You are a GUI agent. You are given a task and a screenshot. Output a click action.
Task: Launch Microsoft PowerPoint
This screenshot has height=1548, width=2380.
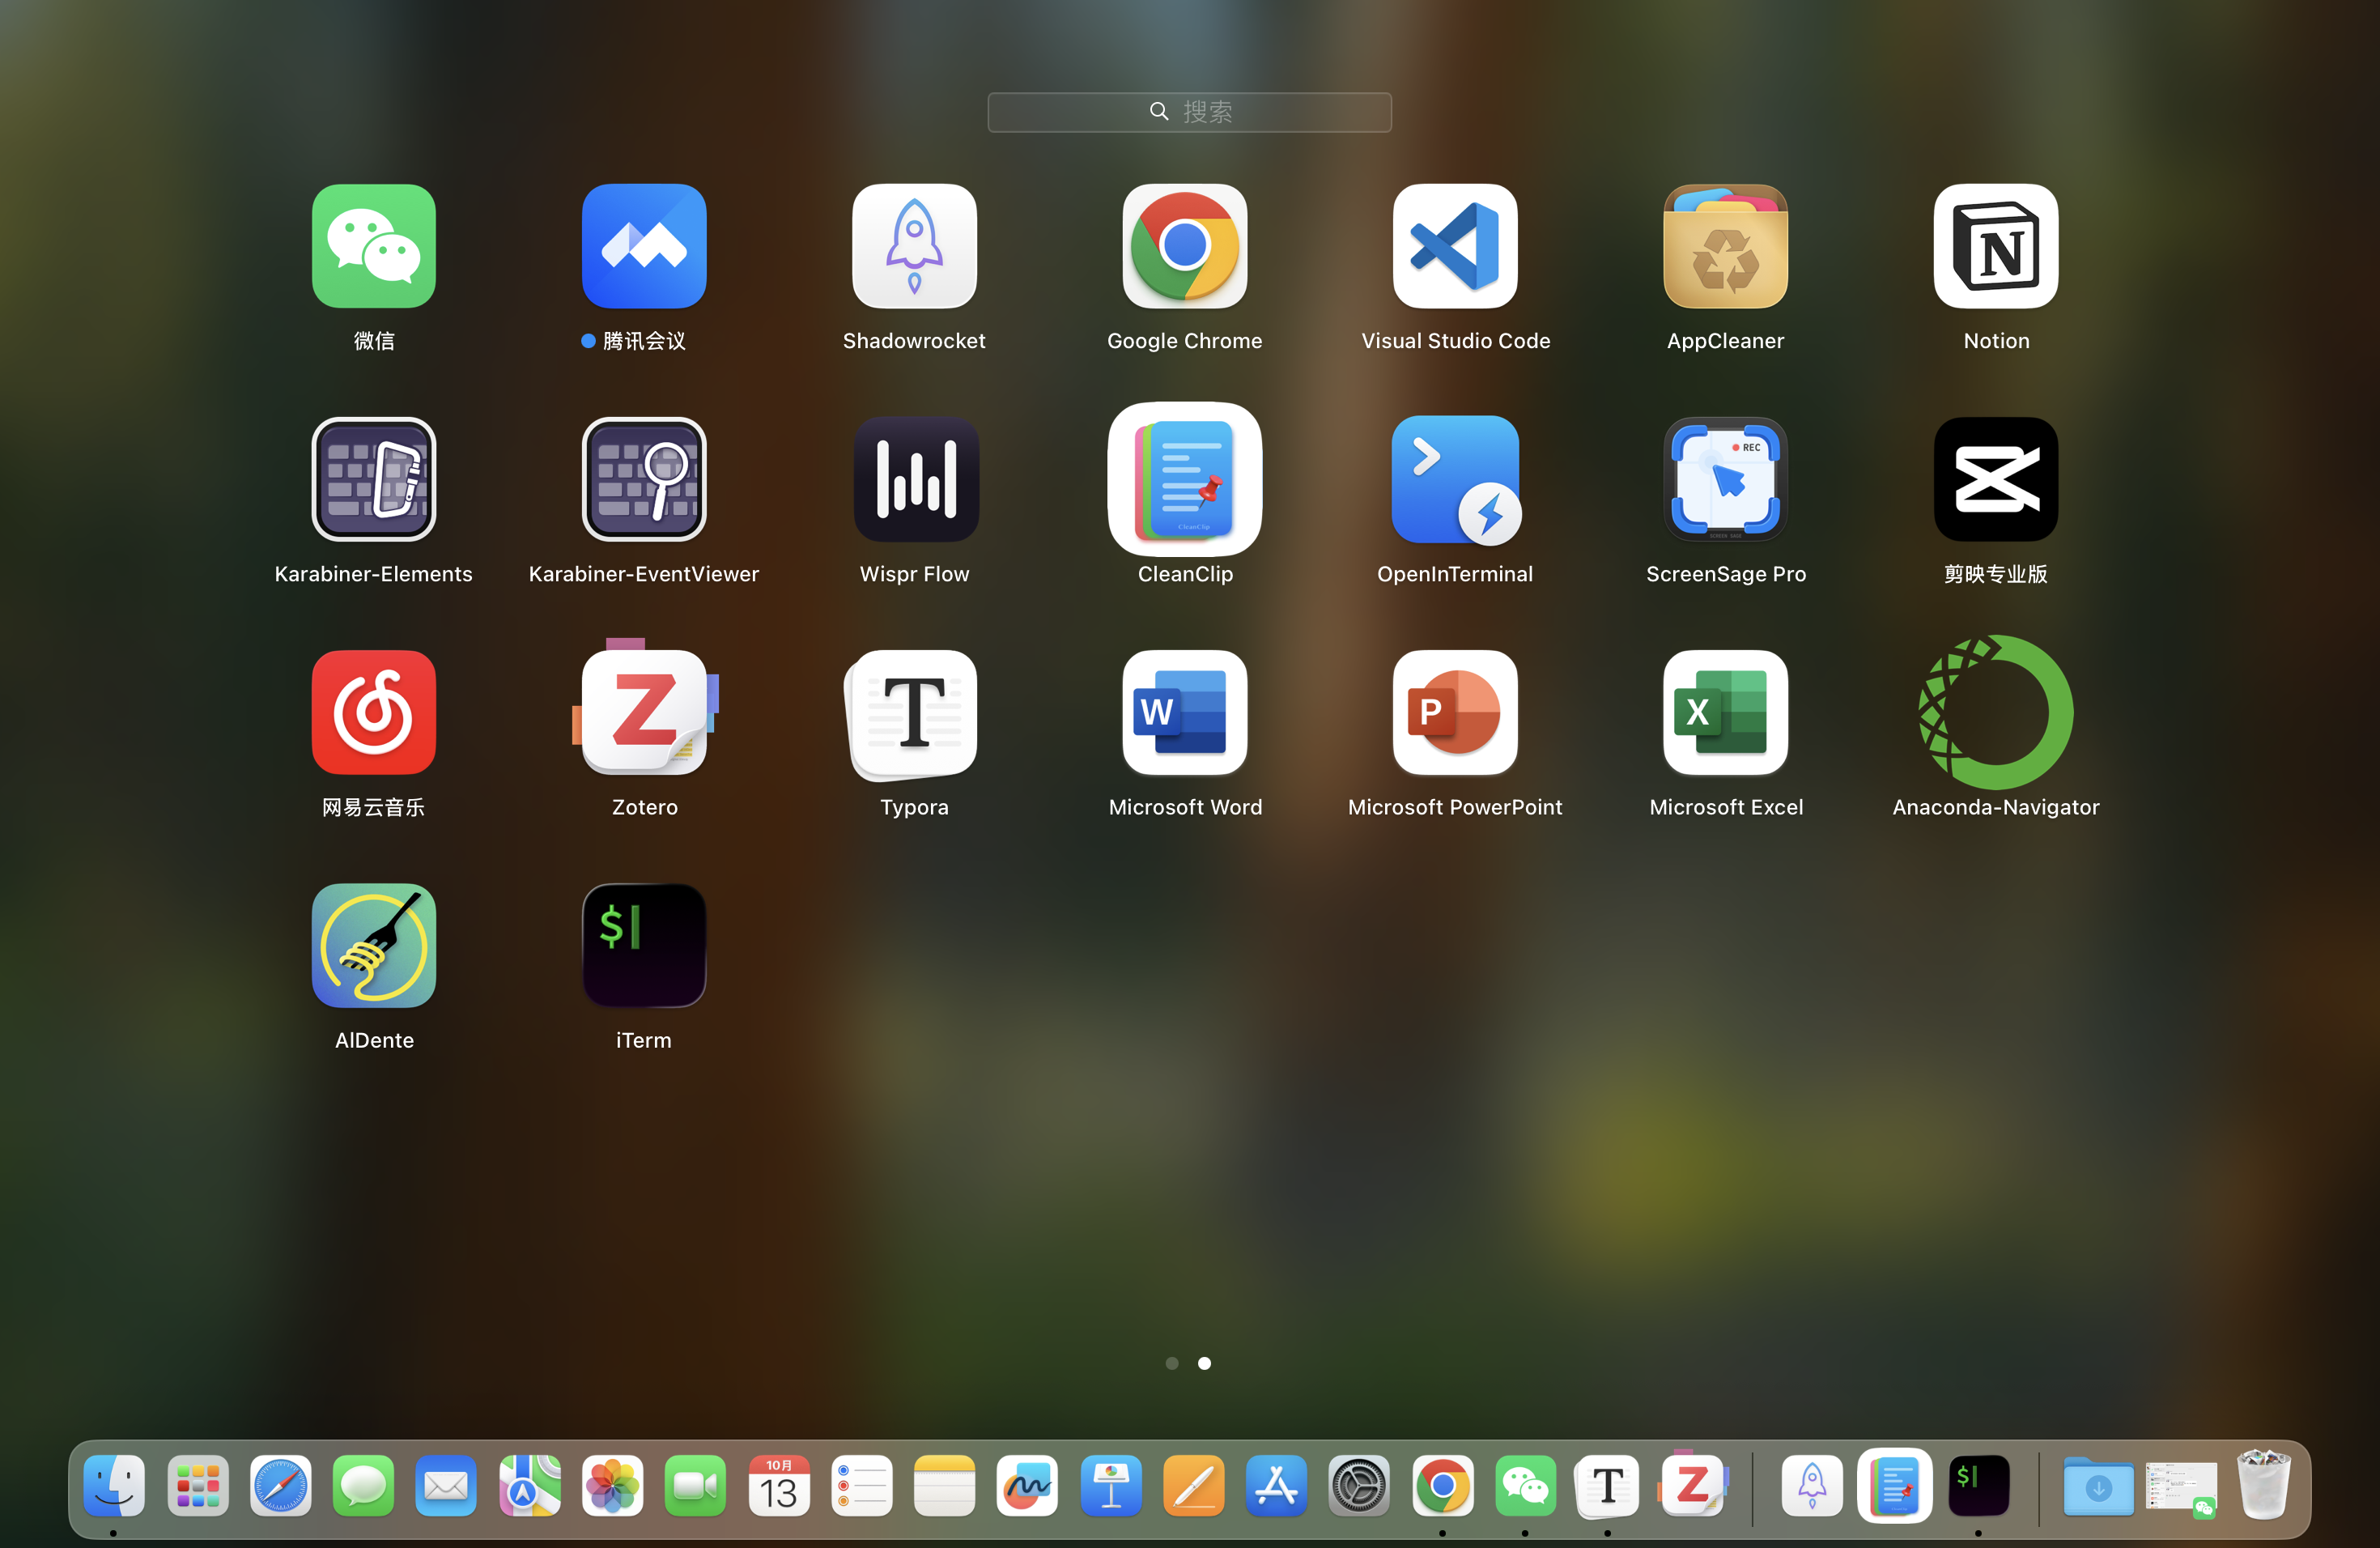(x=1455, y=712)
